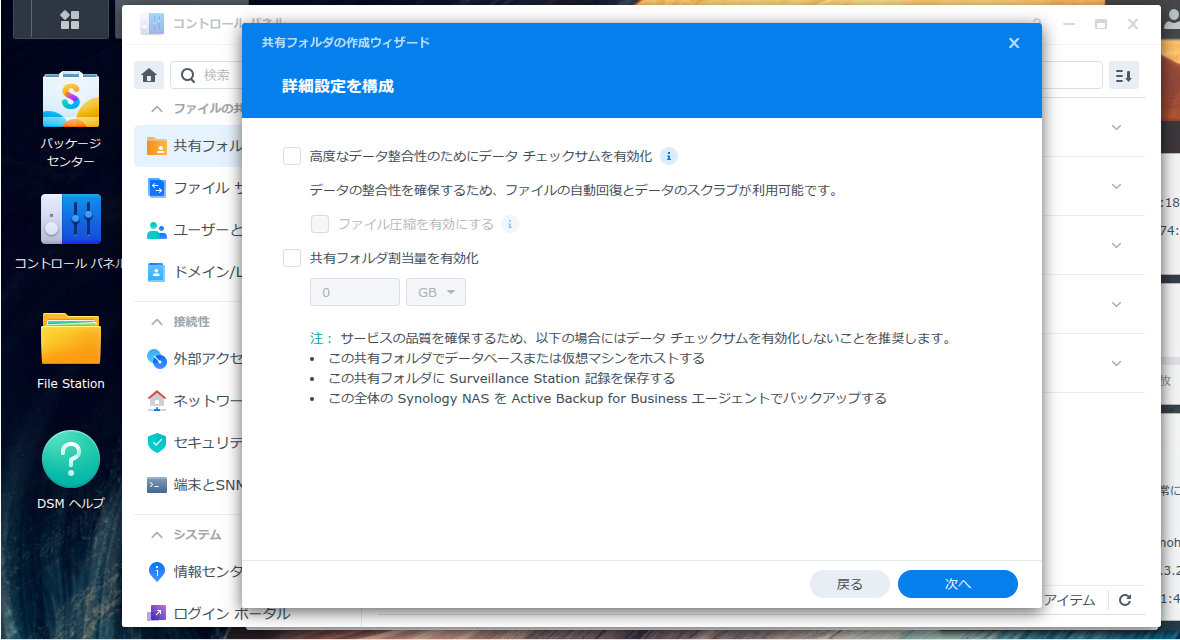Collapse the File Sharing (ファイルの共) sidebar section
Screen dimensions: 1180x640
click(157, 109)
